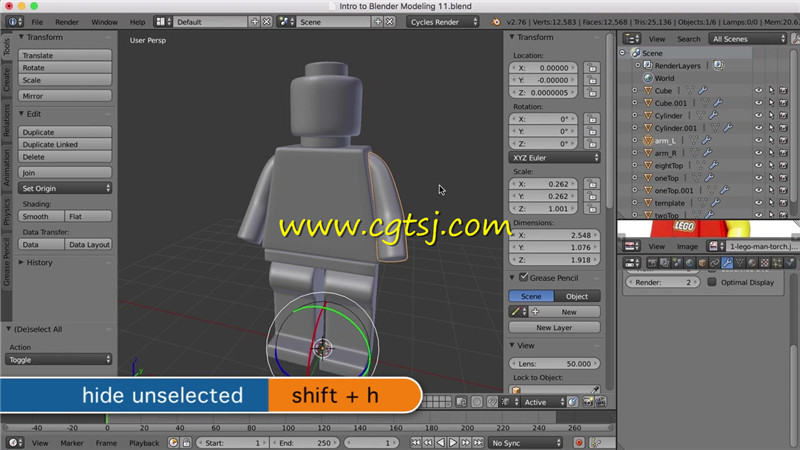The image size is (800, 450).
Task: Click the OpenGL render animation clapper icon
Action: click(x=601, y=402)
